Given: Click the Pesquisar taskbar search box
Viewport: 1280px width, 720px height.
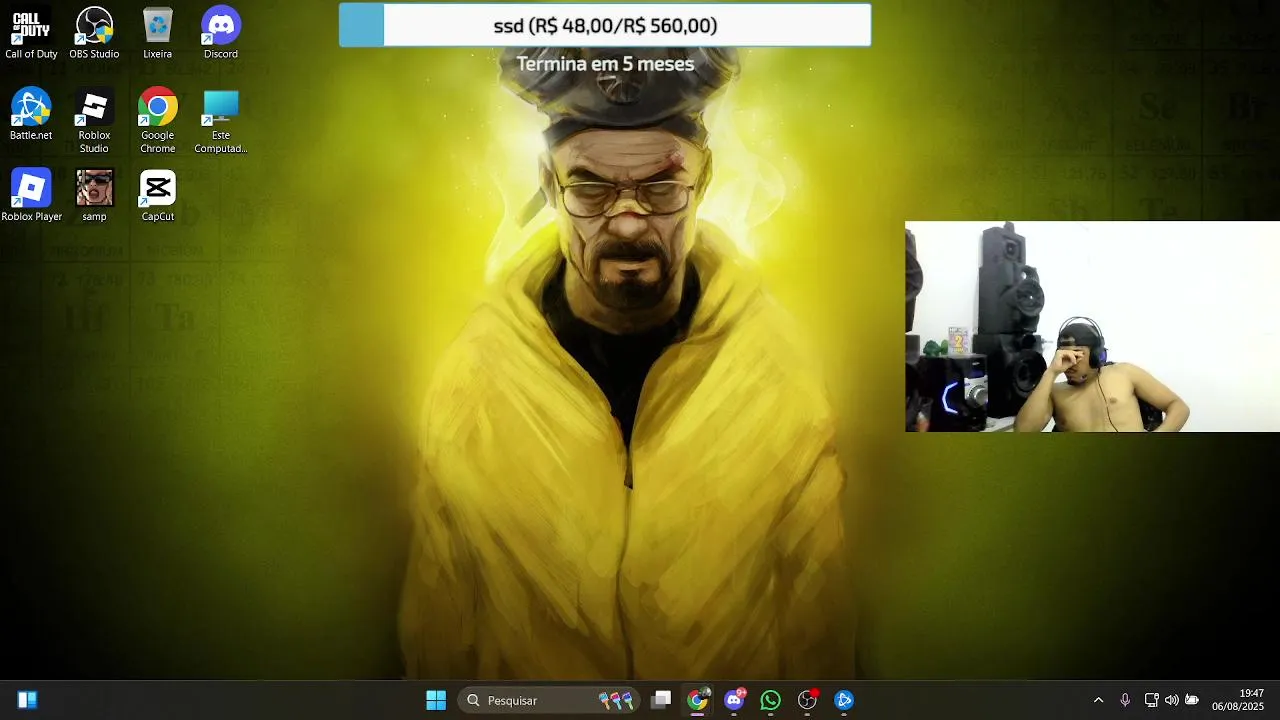Looking at the screenshot, I should click(x=551, y=700).
